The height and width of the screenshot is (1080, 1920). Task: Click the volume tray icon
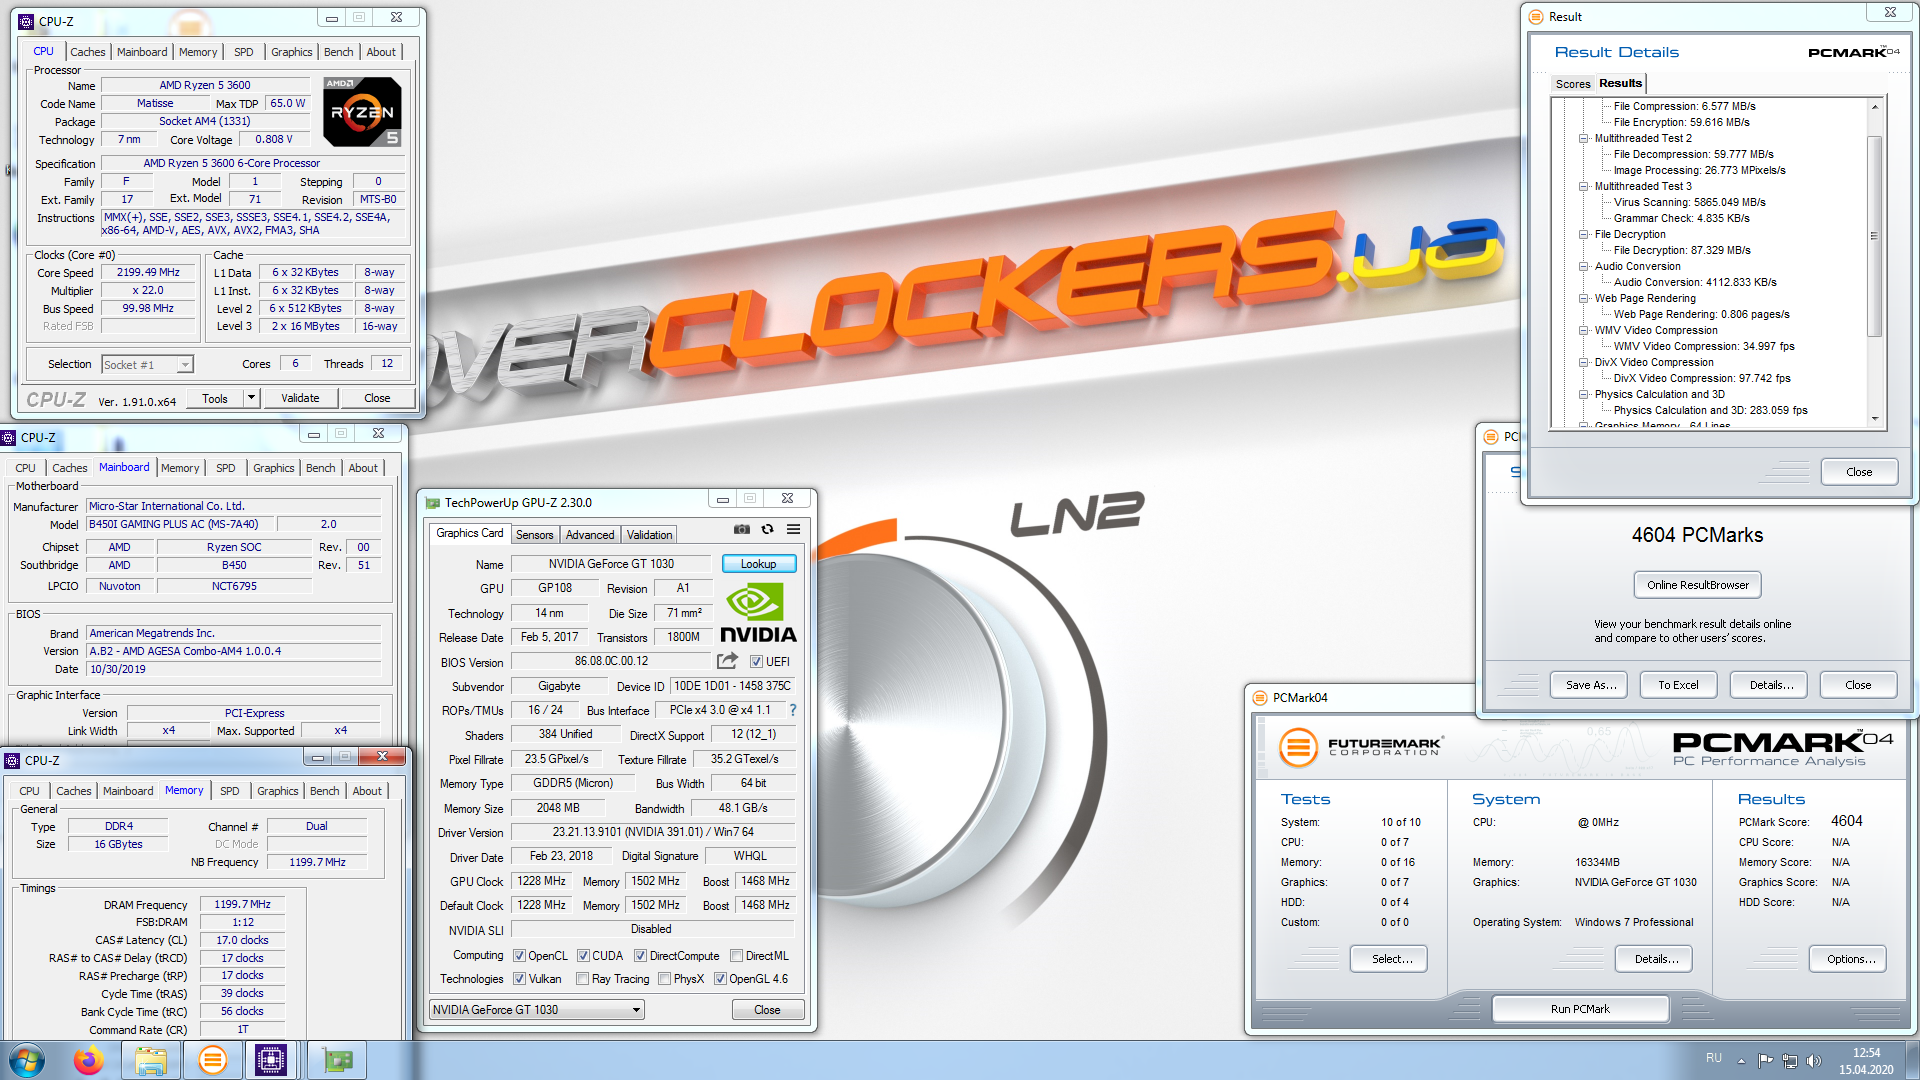pyautogui.click(x=1814, y=1061)
